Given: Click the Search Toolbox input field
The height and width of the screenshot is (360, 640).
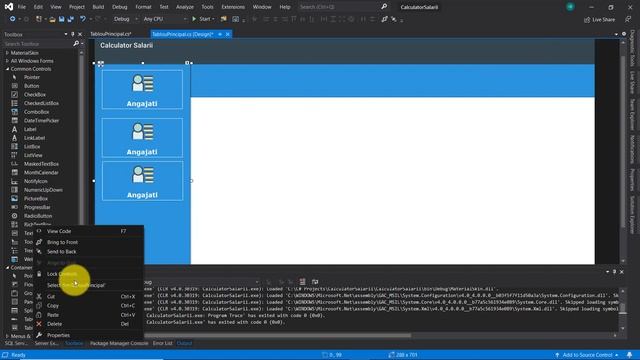Looking at the screenshot, I should coord(38,43).
